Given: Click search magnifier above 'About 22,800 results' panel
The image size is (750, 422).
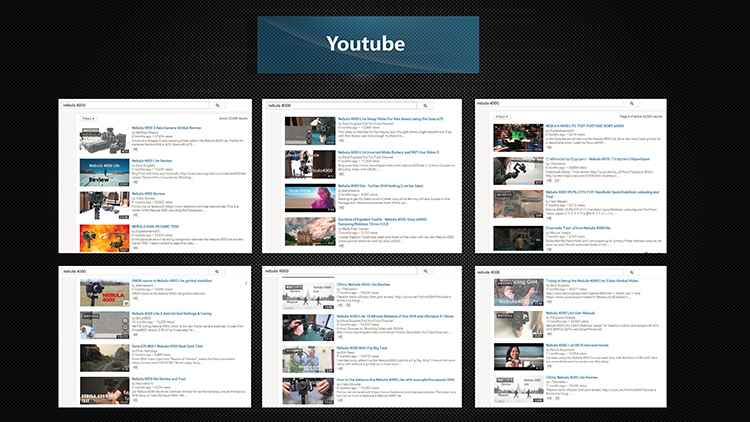Looking at the screenshot, I should coord(217,105).
